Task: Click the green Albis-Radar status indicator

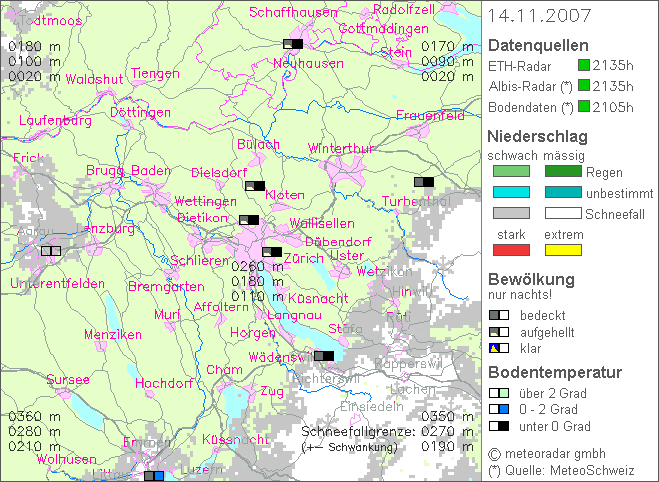Action: click(584, 85)
